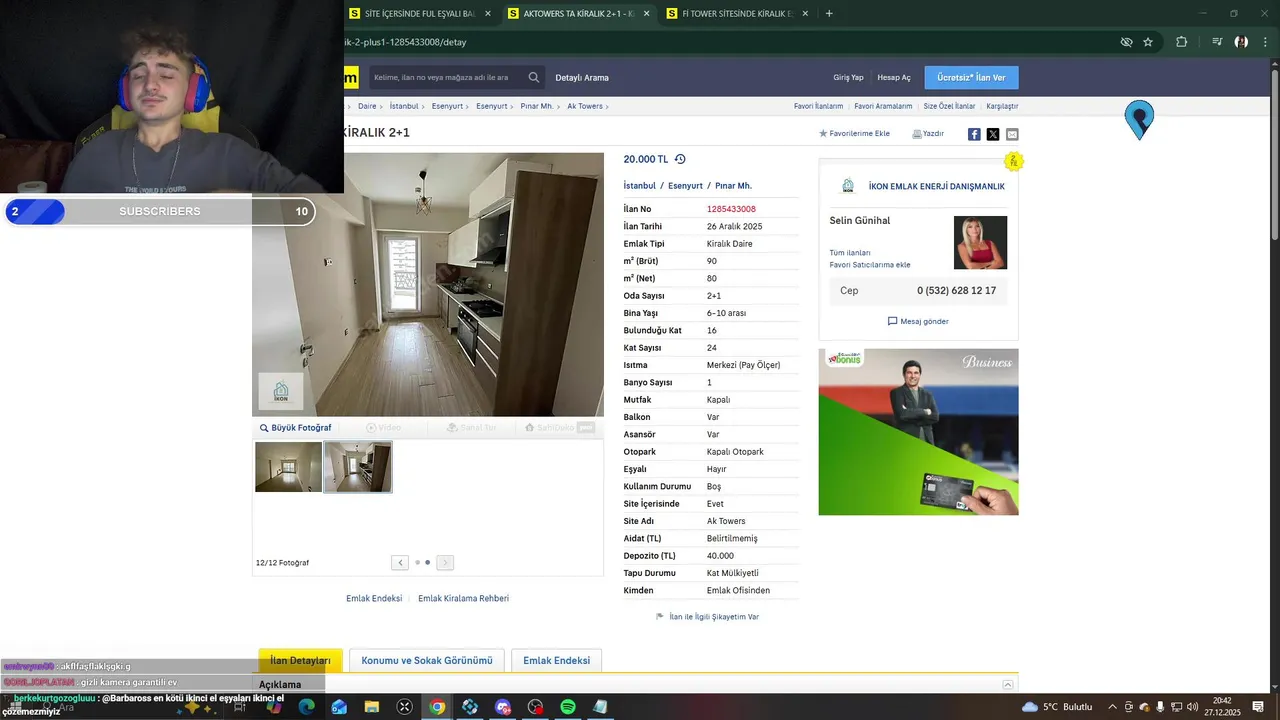Bookmark page with Chrome star icon
The image size is (1280, 720).
click(1148, 42)
